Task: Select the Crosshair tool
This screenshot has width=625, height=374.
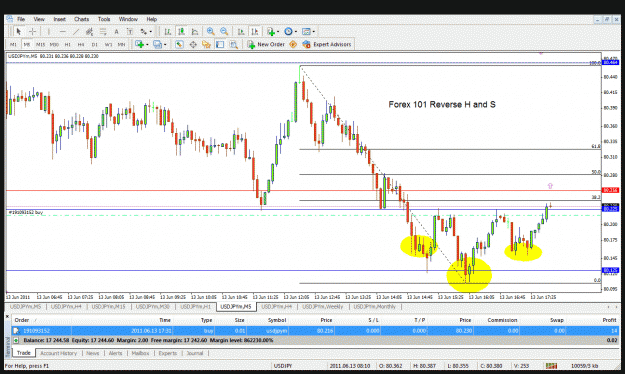Action: point(32,31)
